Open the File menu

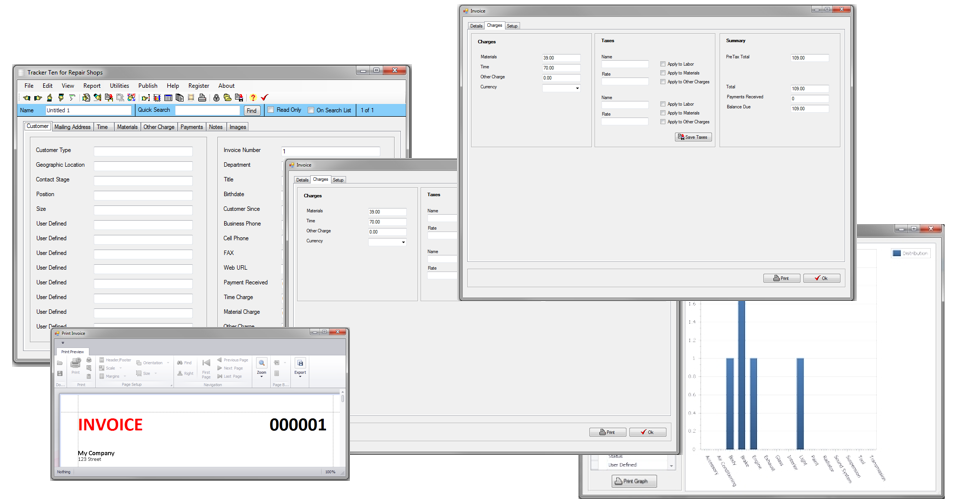coord(29,86)
